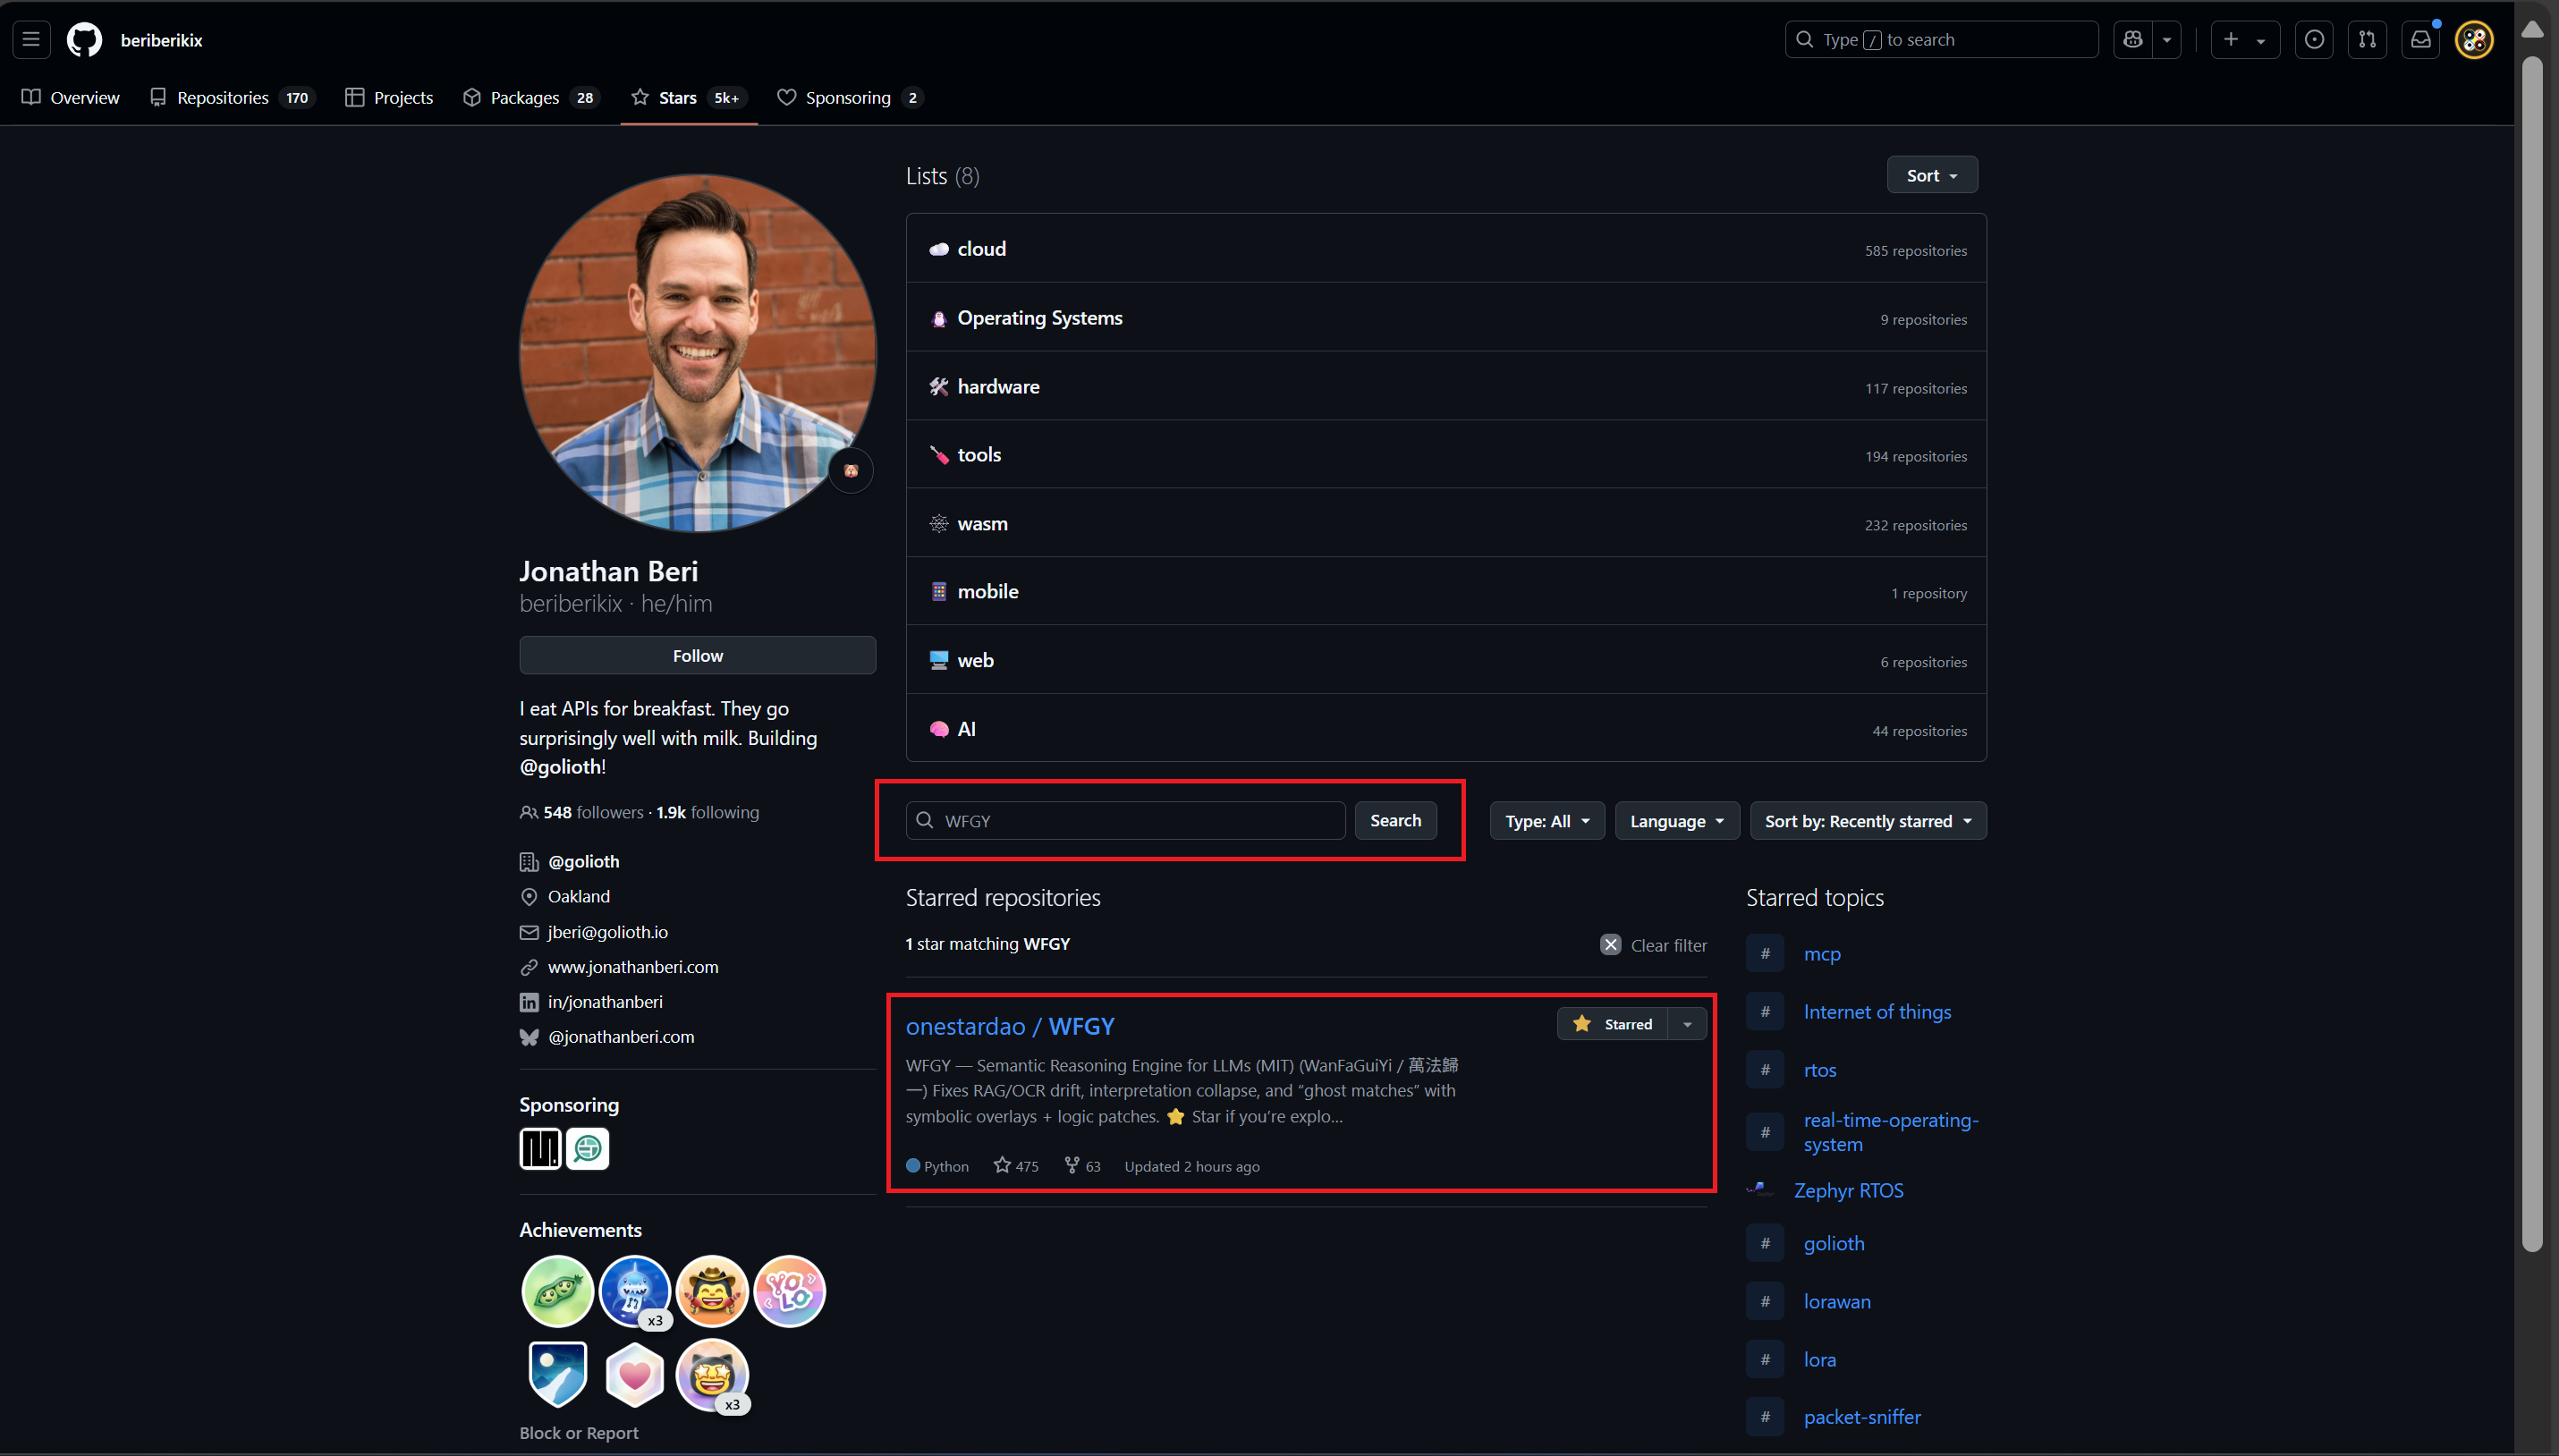Open the notifications inbox icon
Screen dimensions: 2559x1456
2420,40
